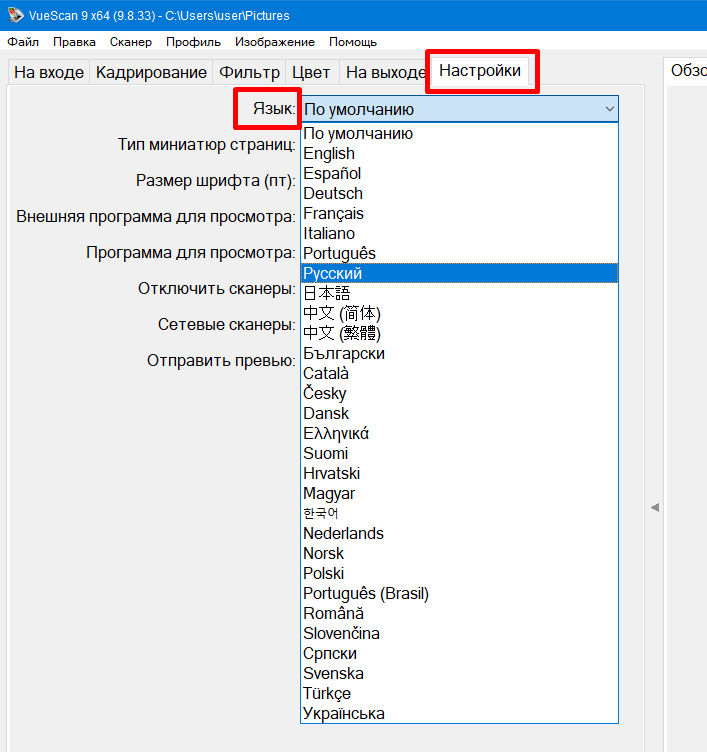The height and width of the screenshot is (752, 707).
Task: Select Български in the language list
Action: click(459, 353)
